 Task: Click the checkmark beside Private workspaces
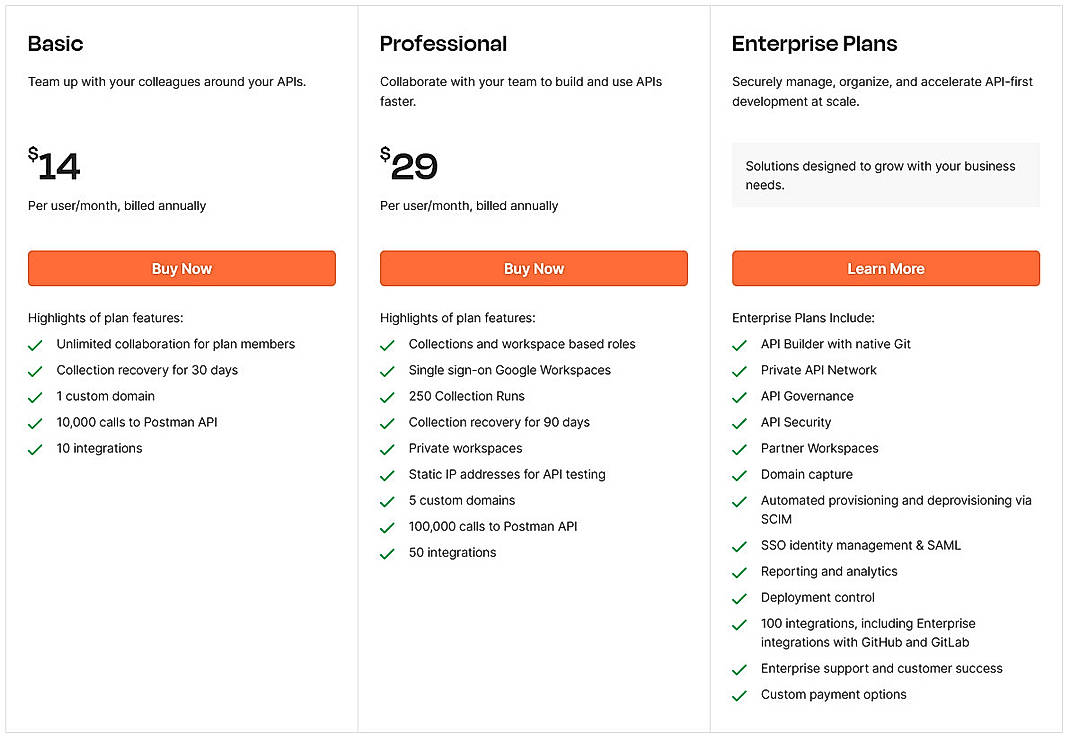click(x=387, y=448)
